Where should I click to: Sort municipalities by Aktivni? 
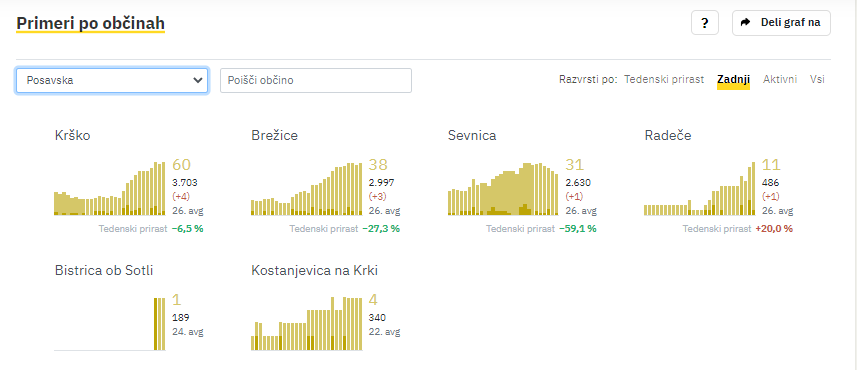click(780, 79)
